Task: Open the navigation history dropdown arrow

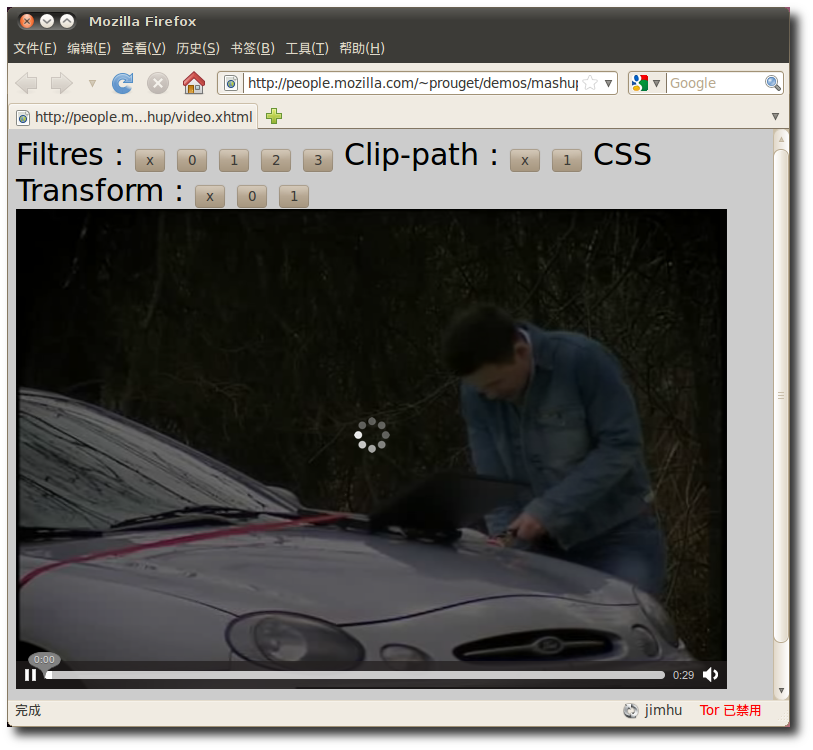Action: (x=92, y=83)
